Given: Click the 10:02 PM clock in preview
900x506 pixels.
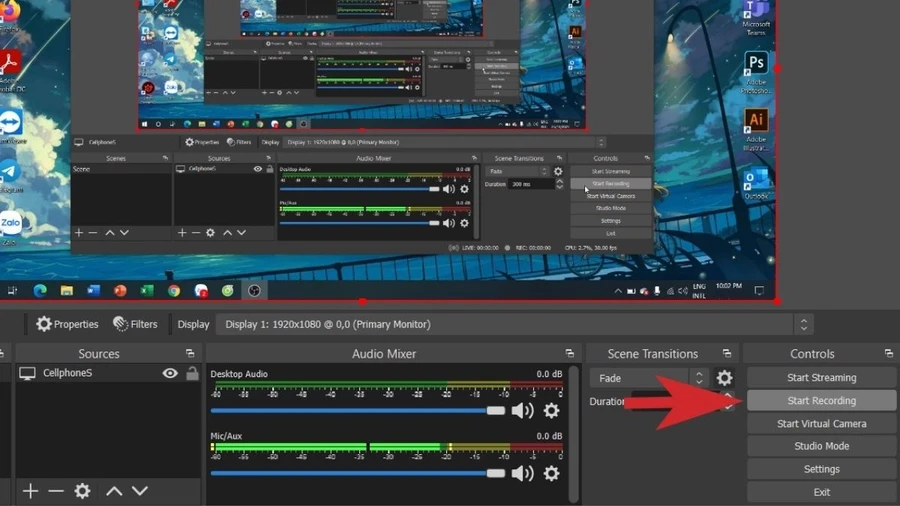Looking at the screenshot, I should [x=728, y=286].
